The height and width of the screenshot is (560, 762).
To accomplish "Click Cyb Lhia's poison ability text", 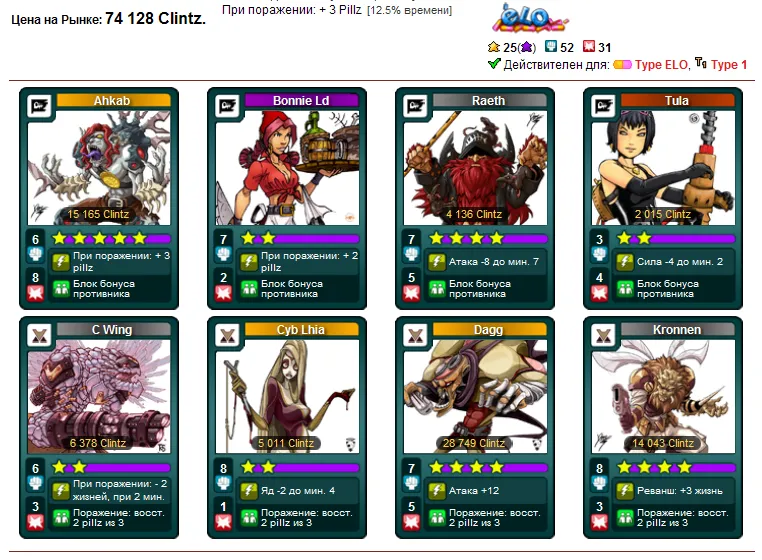I will [298, 490].
